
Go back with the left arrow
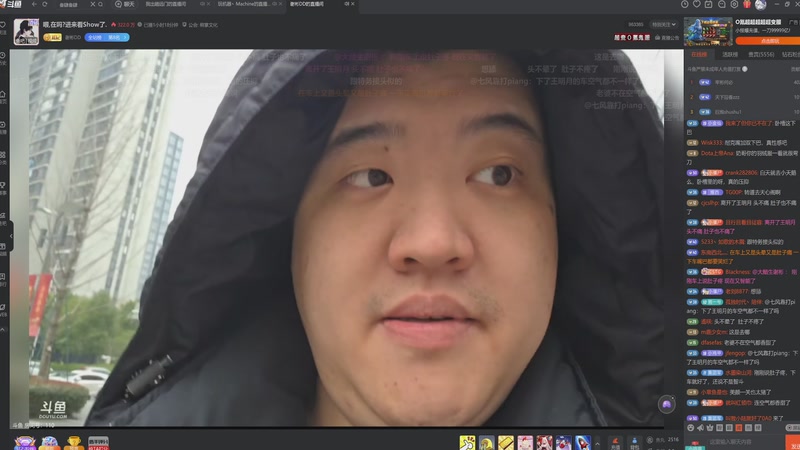pyautogui.click(x=34, y=4)
